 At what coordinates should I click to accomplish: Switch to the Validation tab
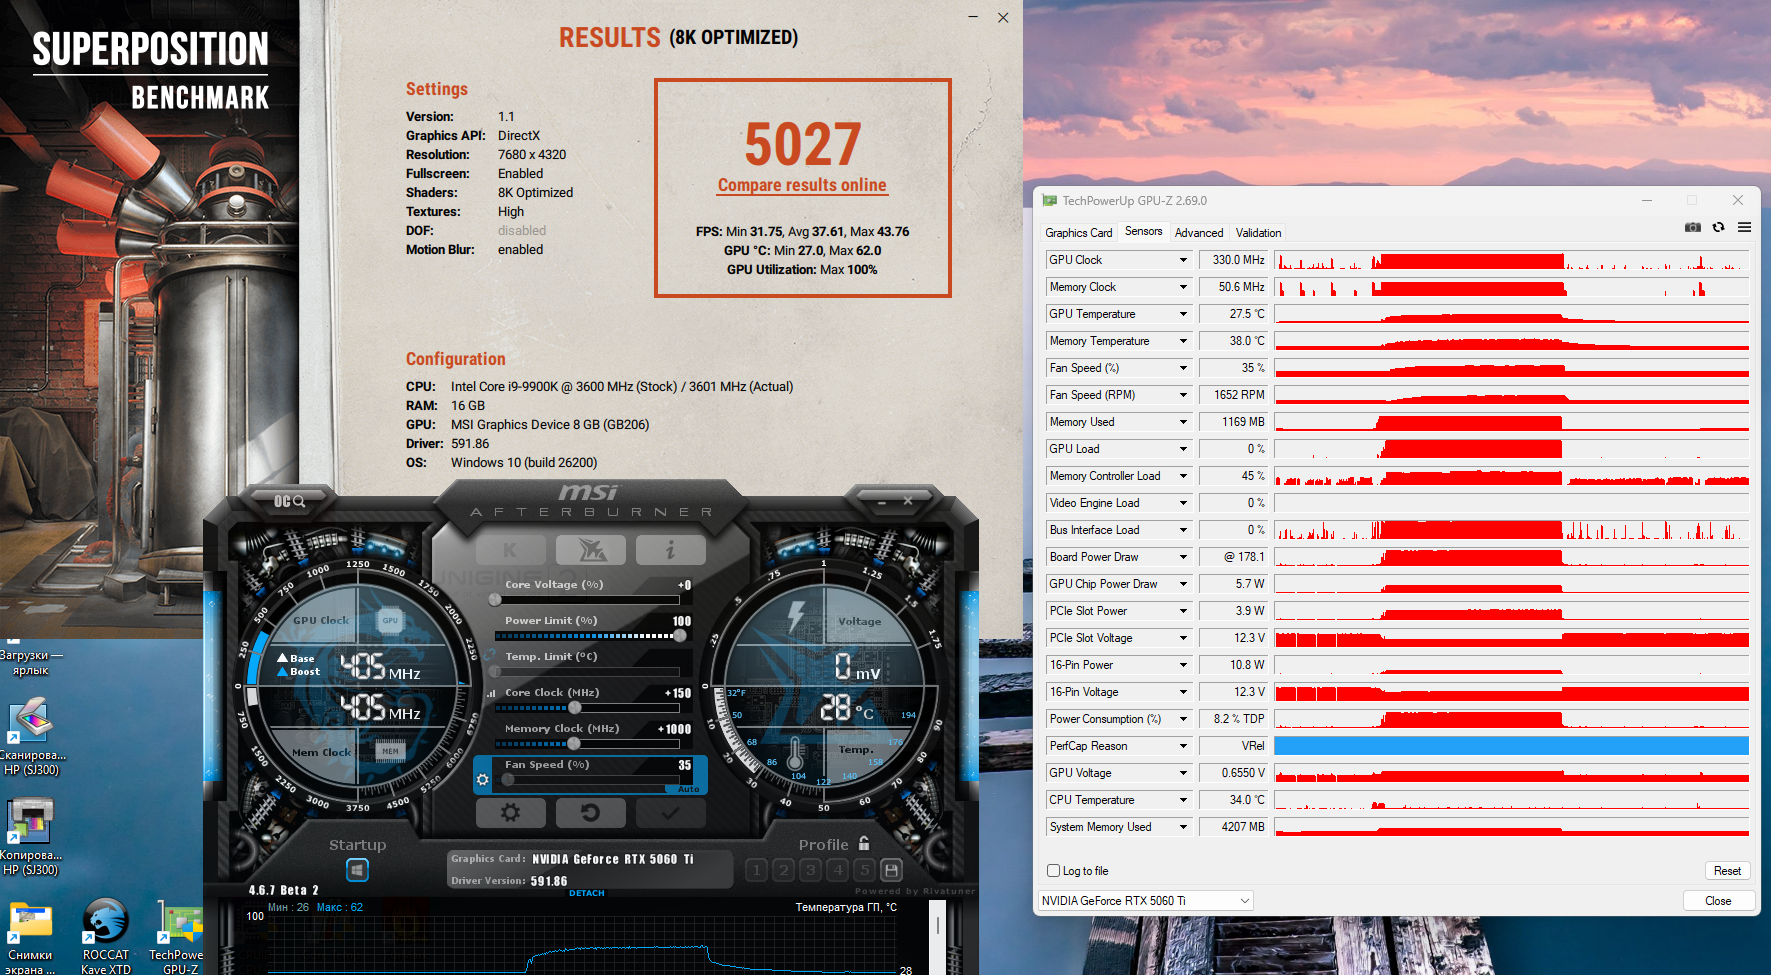(1258, 233)
